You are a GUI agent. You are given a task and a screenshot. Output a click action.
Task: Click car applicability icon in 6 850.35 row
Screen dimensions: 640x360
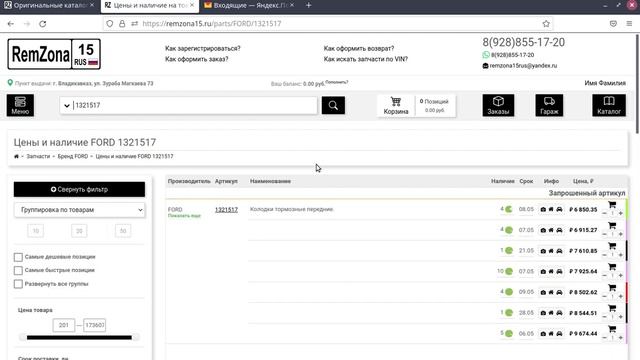[x=559, y=209]
